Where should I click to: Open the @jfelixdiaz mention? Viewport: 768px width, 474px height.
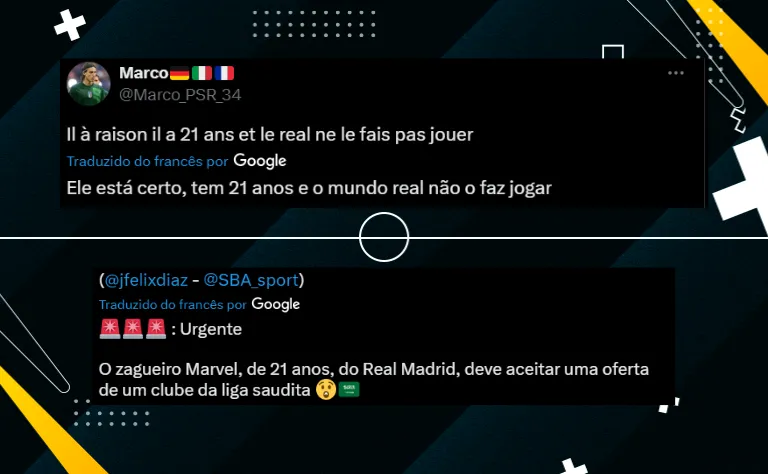(x=146, y=280)
